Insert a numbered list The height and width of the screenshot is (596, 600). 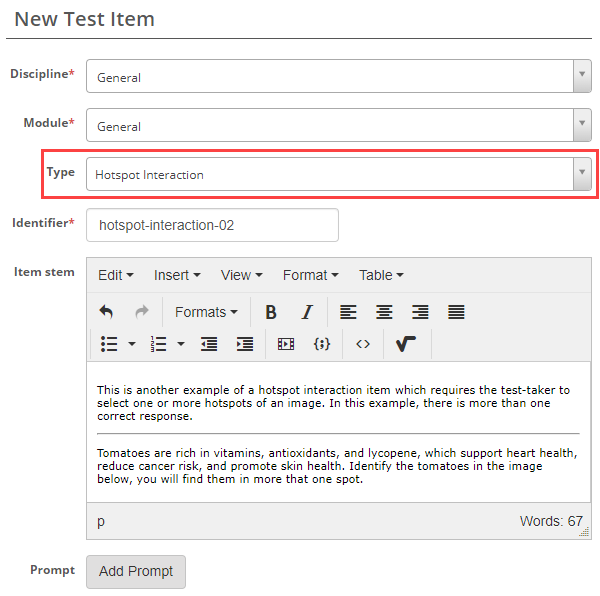(x=158, y=344)
